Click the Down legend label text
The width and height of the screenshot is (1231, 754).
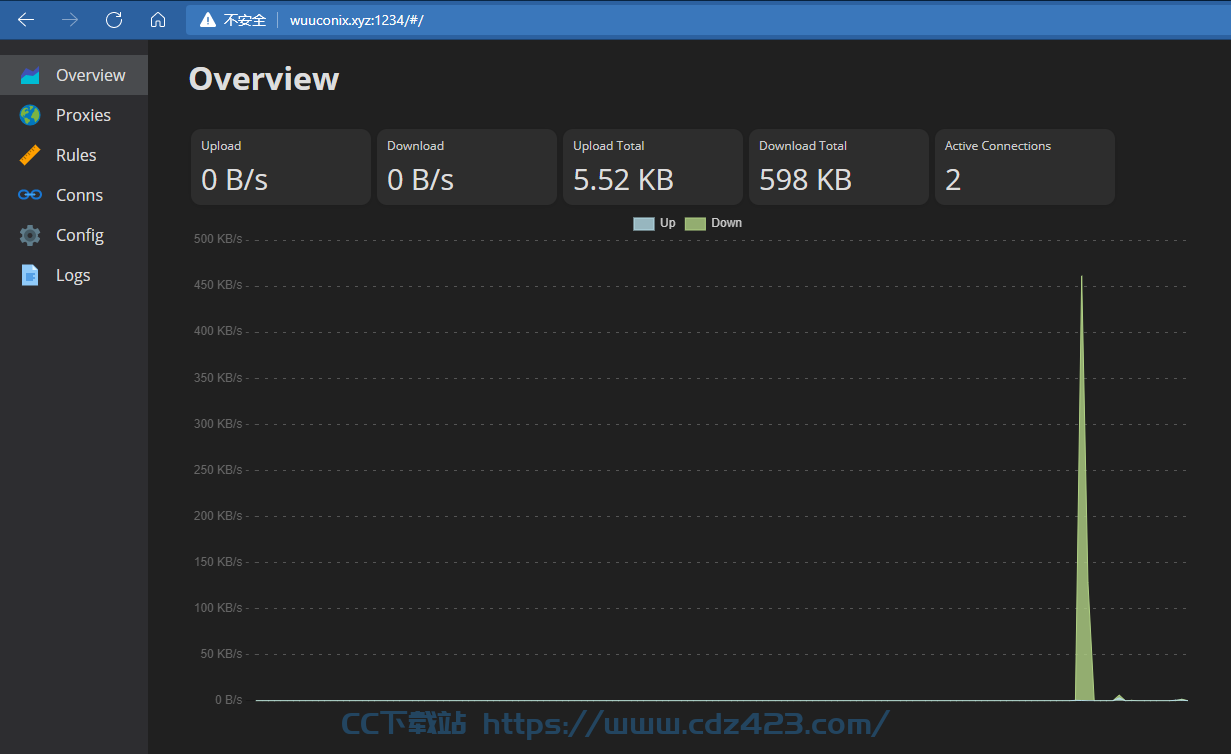[x=727, y=223]
